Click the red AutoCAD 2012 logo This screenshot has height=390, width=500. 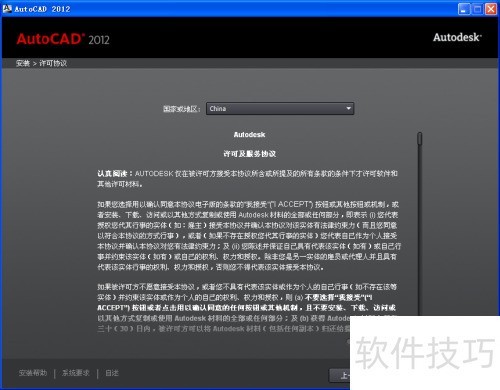(x=63, y=39)
